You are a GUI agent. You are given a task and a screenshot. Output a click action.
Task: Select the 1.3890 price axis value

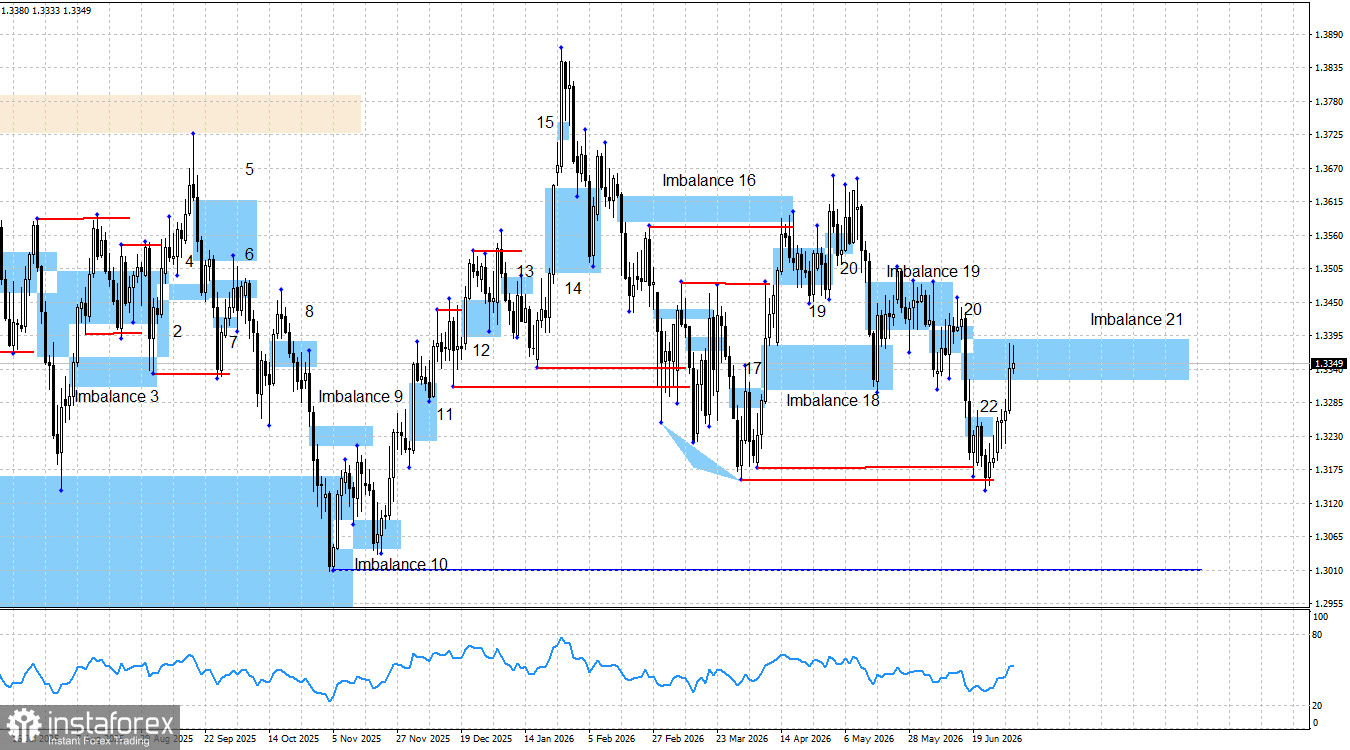coord(1330,35)
